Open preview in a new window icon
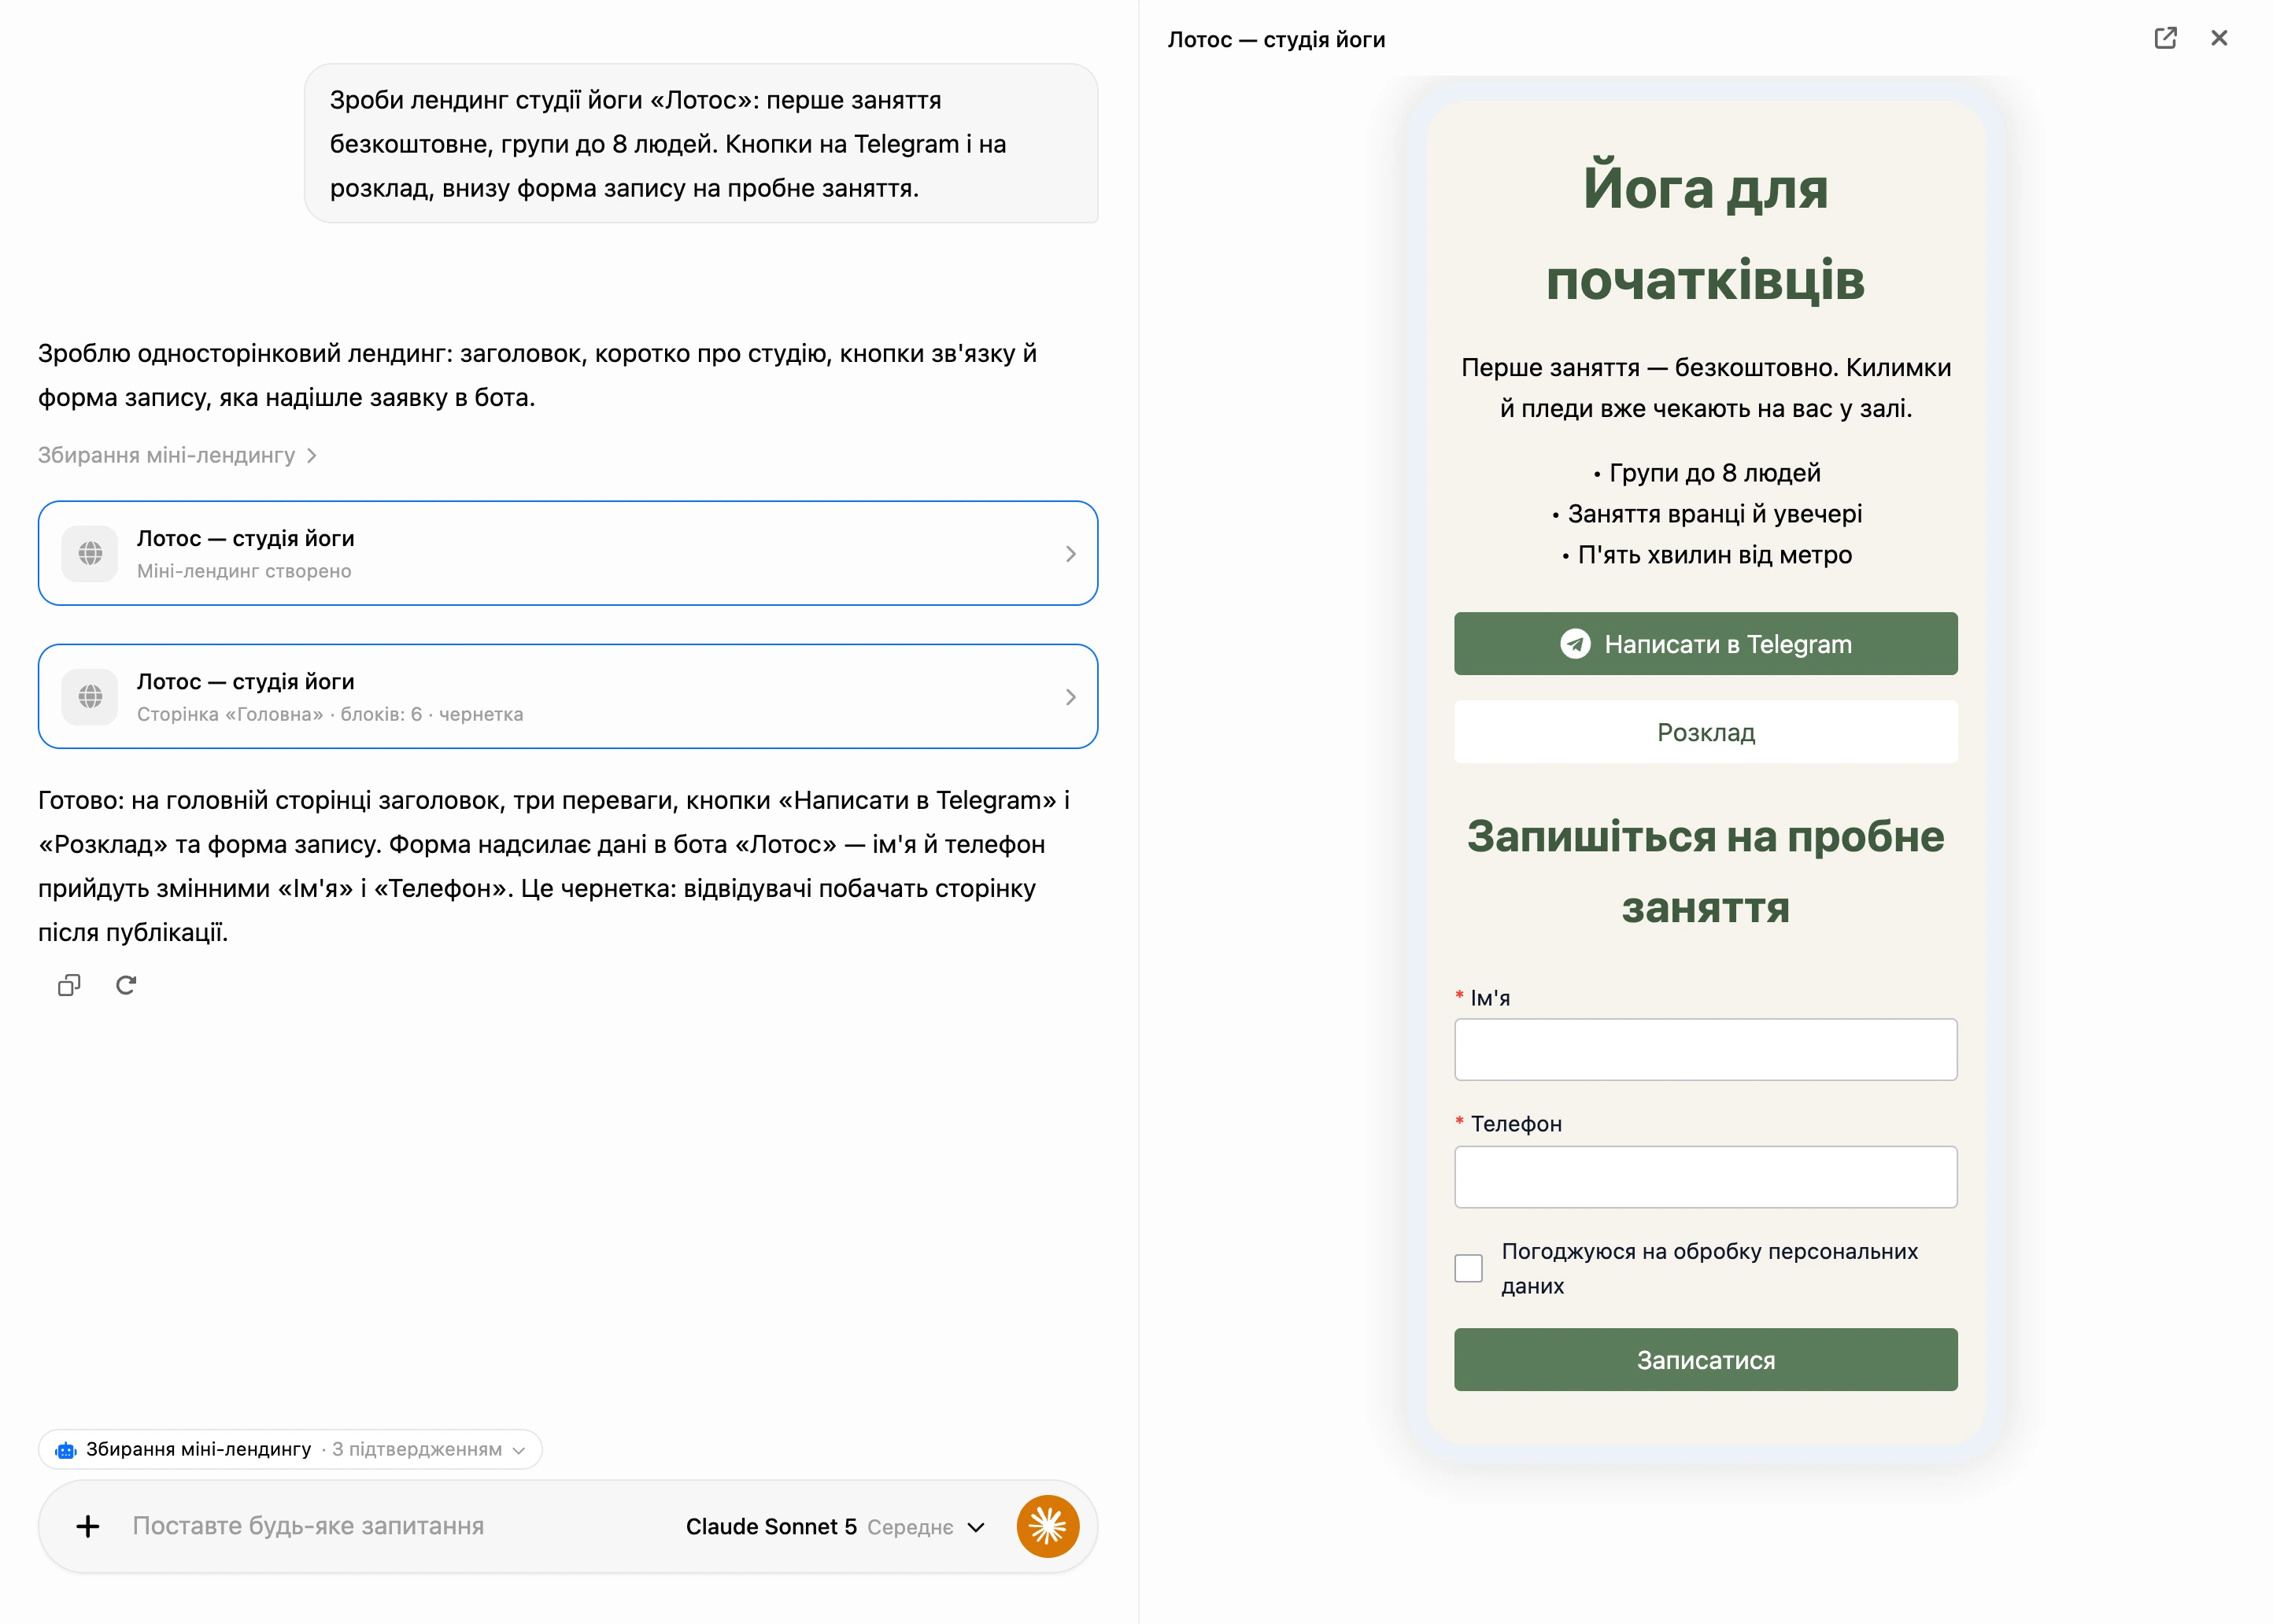Screen dimensions: 2273x1624 tap(2165, 38)
